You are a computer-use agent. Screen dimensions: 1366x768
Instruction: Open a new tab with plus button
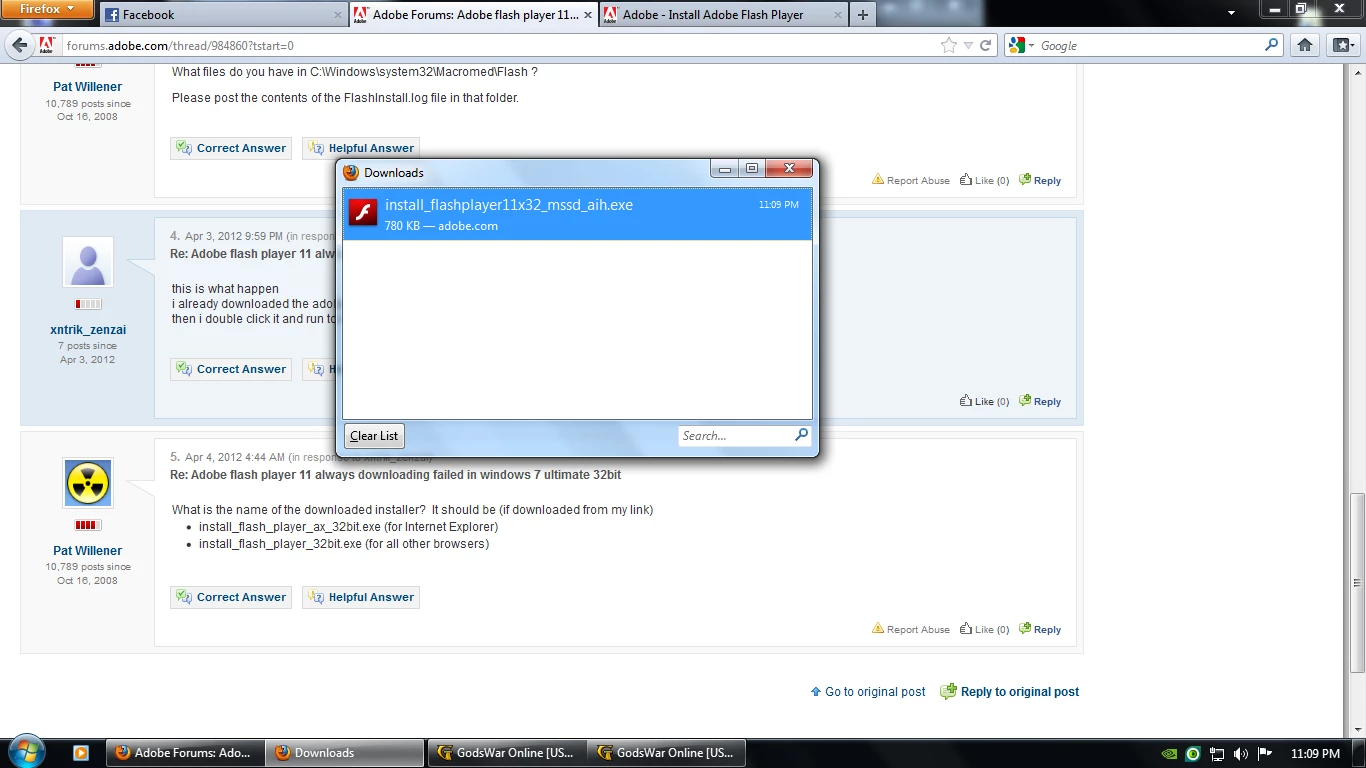pyautogui.click(x=863, y=15)
